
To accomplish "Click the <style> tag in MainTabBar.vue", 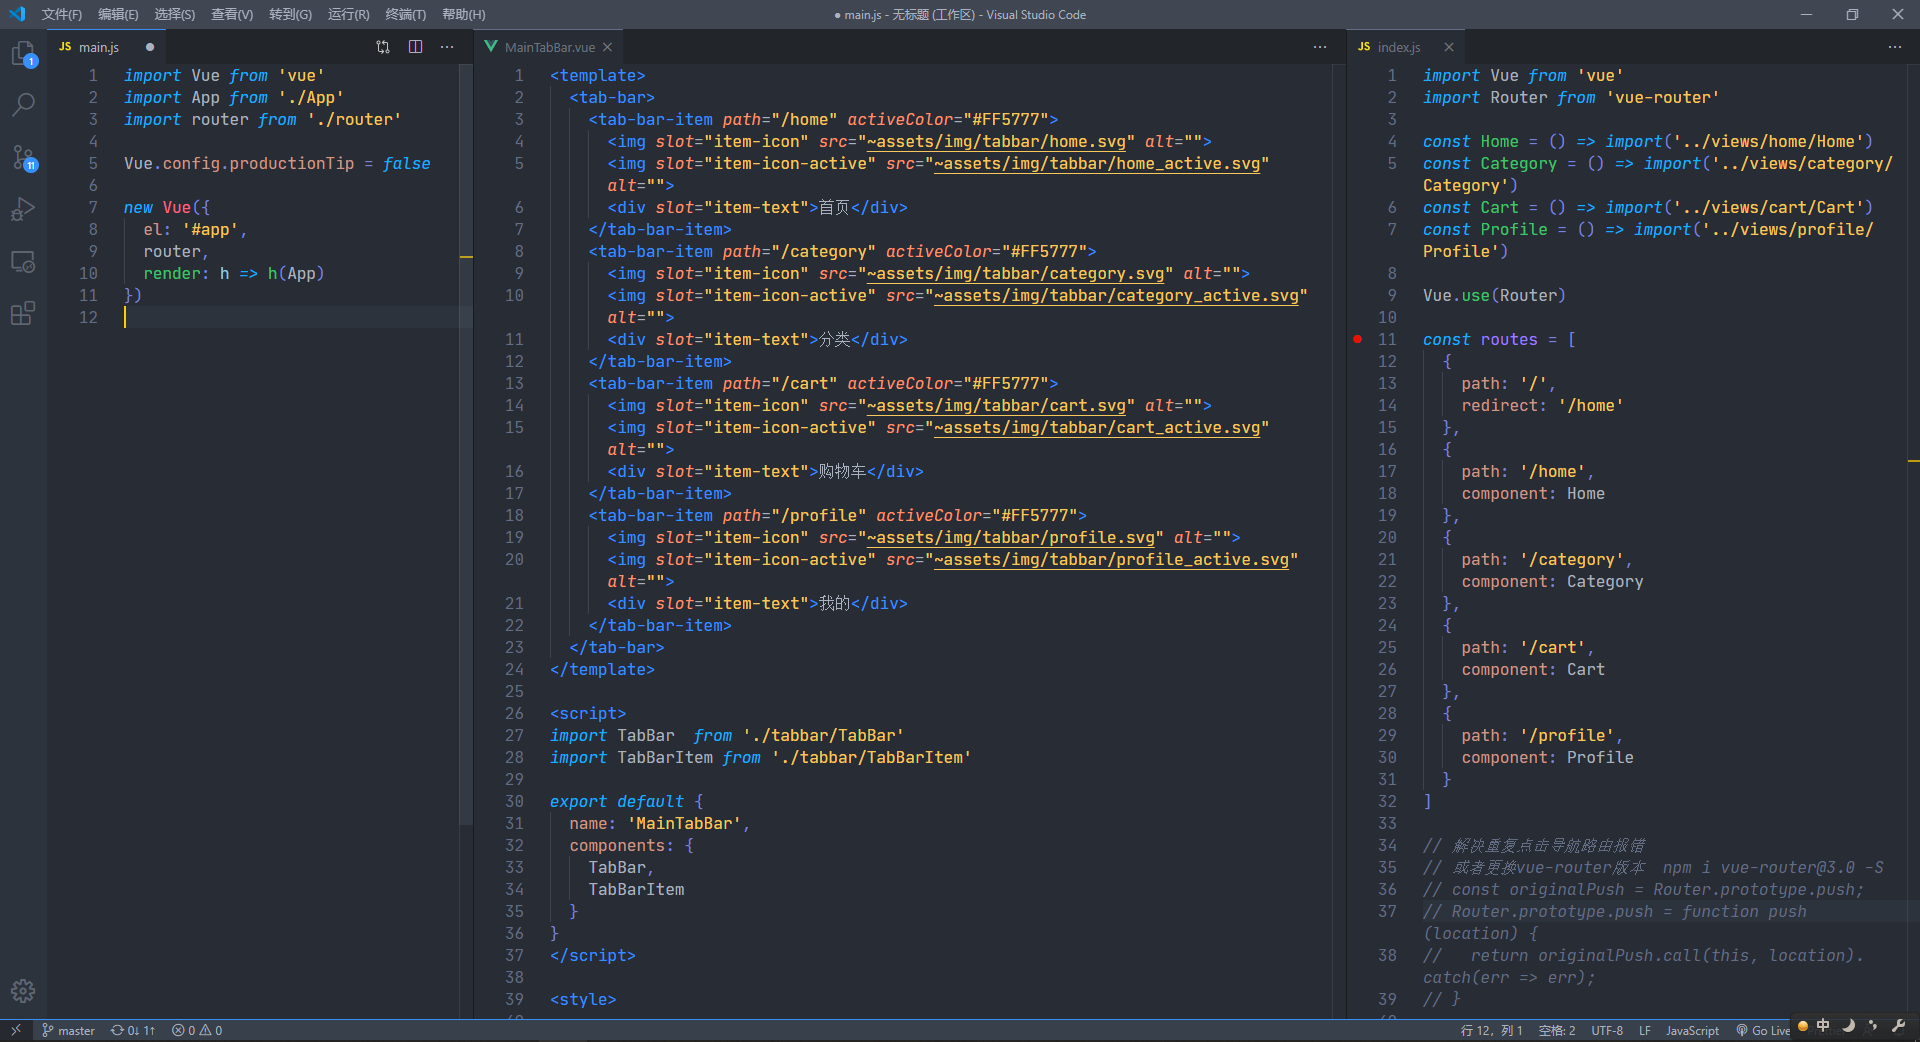I will point(583,1000).
